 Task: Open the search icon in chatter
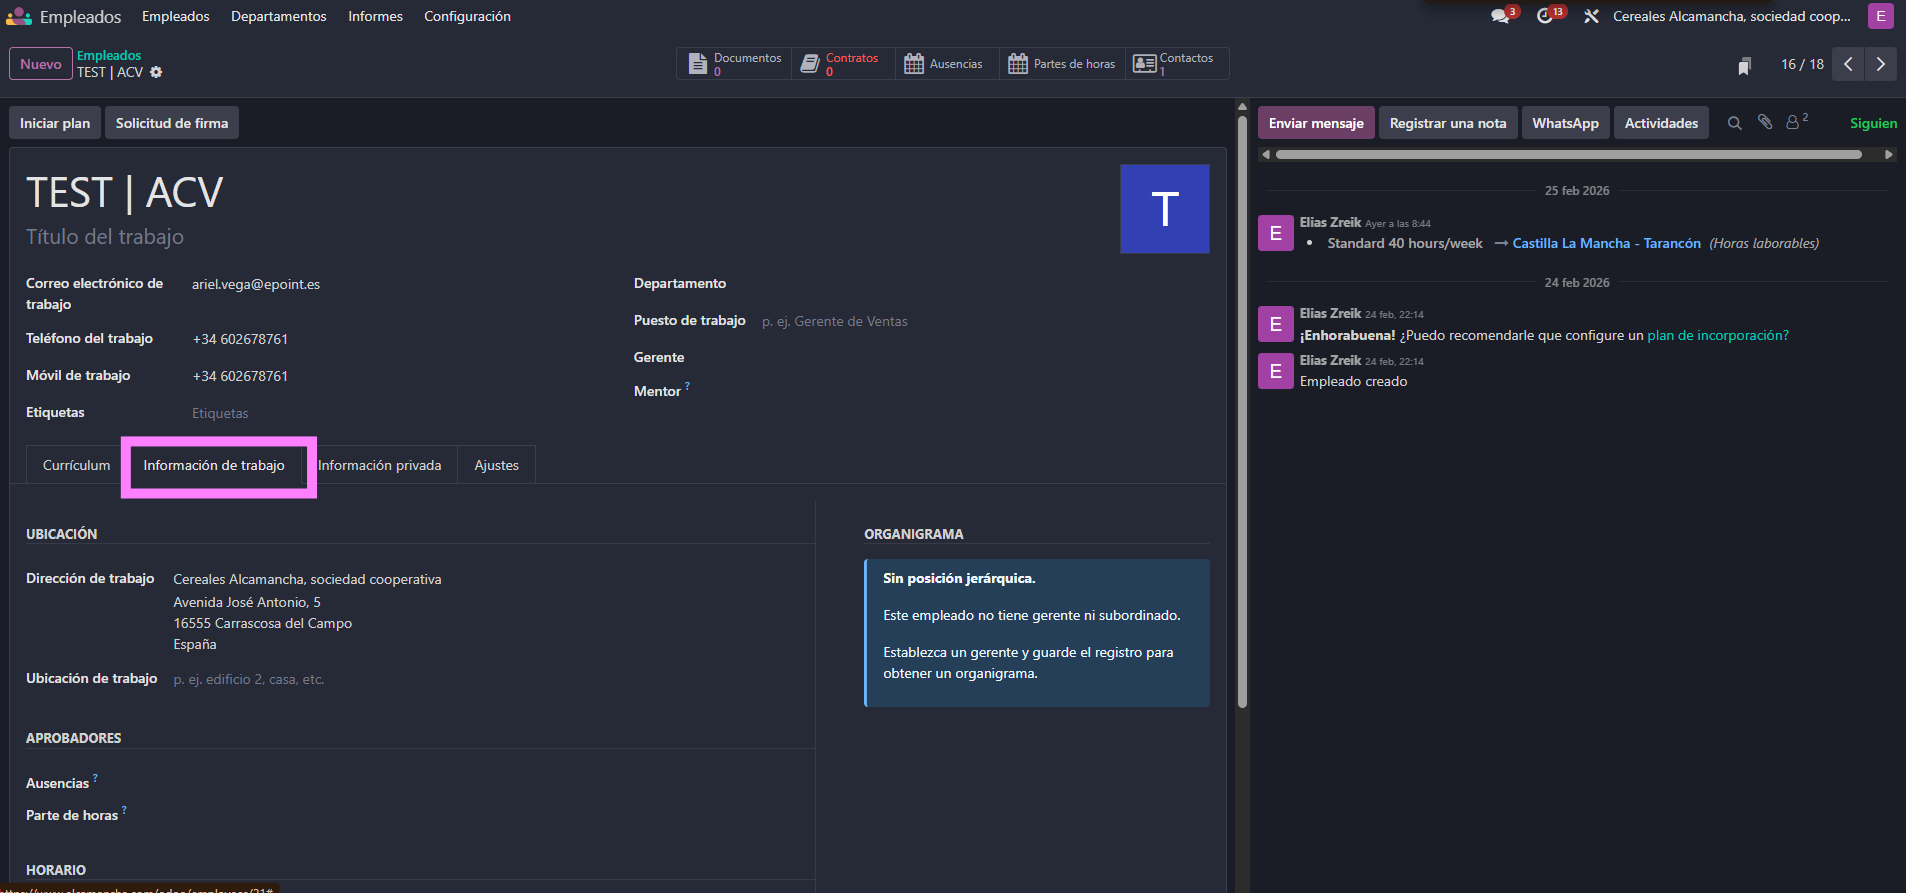(1735, 123)
